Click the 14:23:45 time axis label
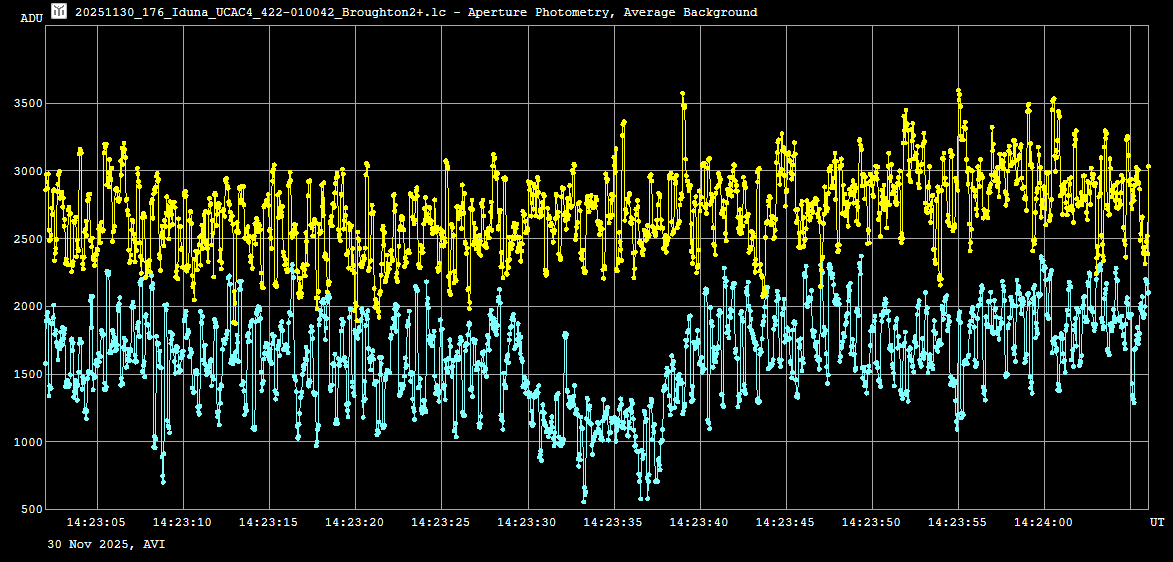Viewport: 1173px width, 562px height. point(786,522)
